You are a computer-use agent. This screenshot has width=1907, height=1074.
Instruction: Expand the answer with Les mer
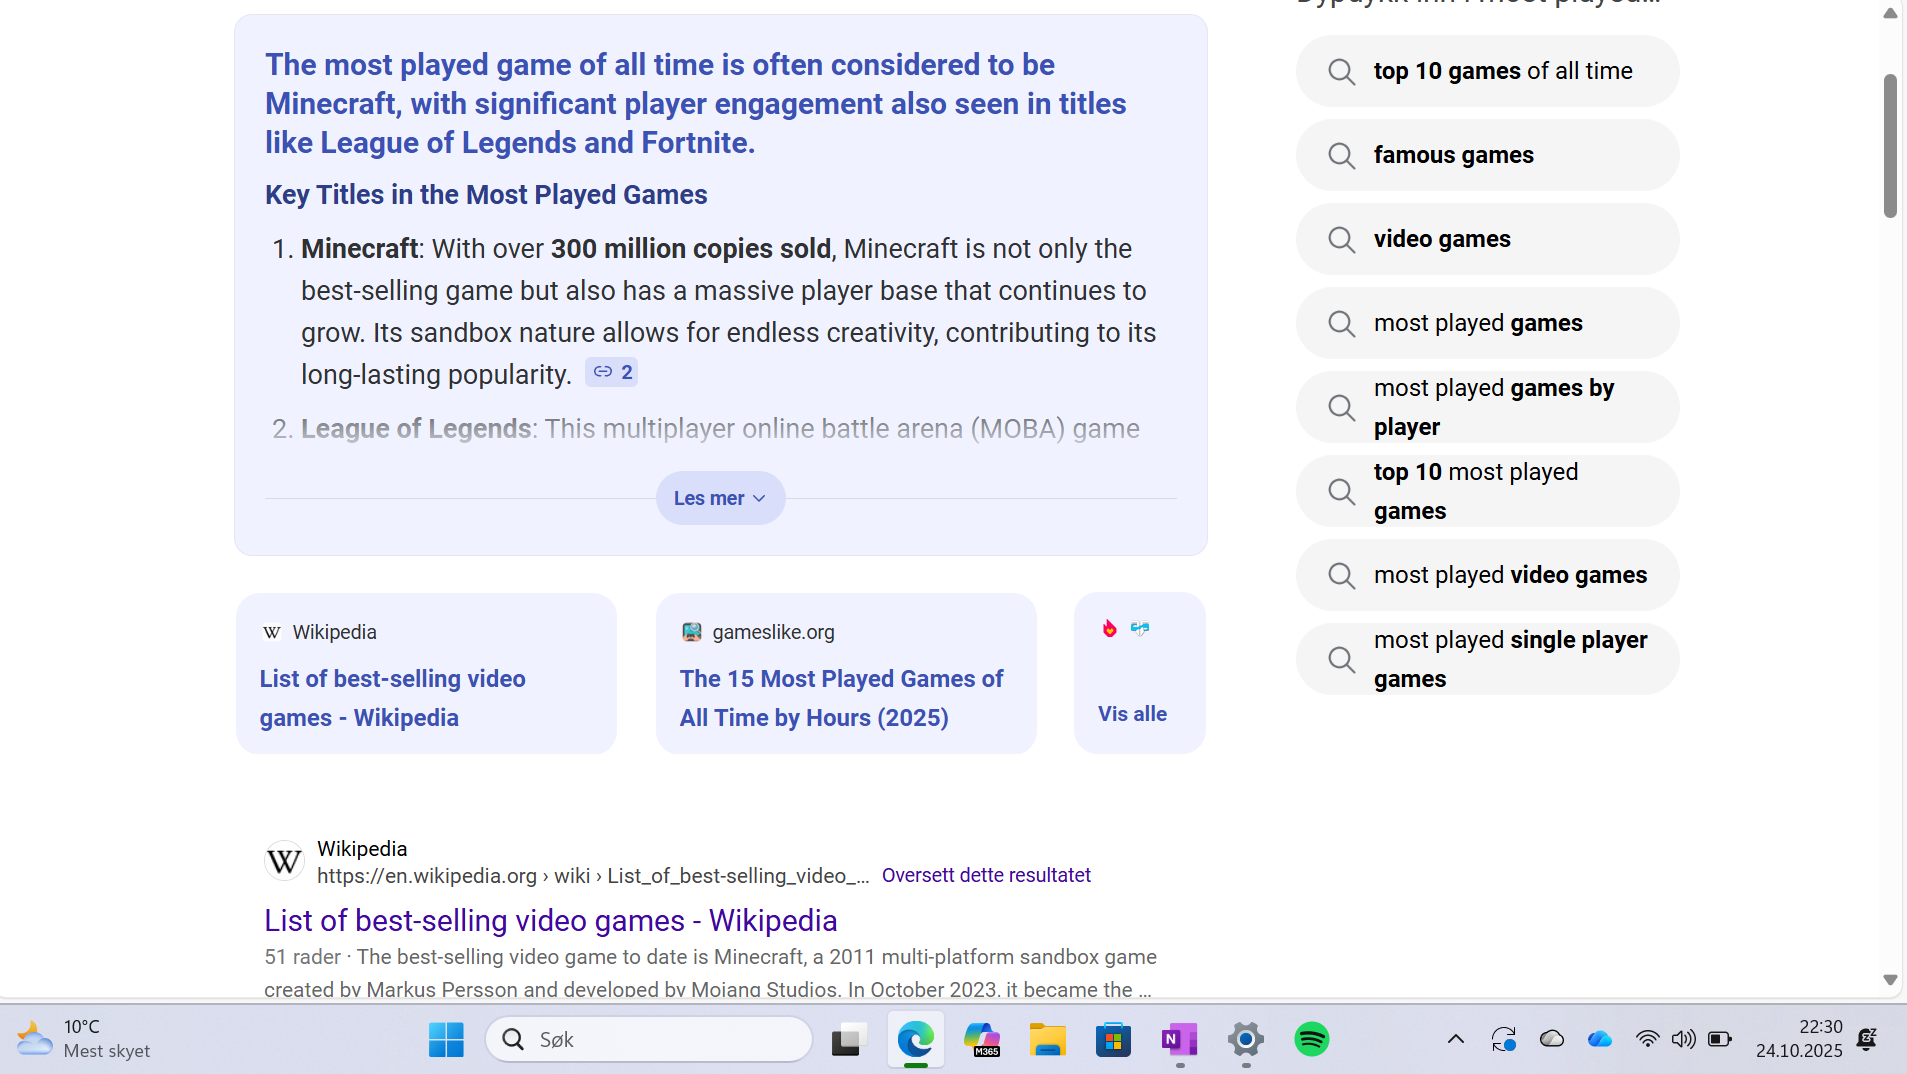(x=720, y=498)
